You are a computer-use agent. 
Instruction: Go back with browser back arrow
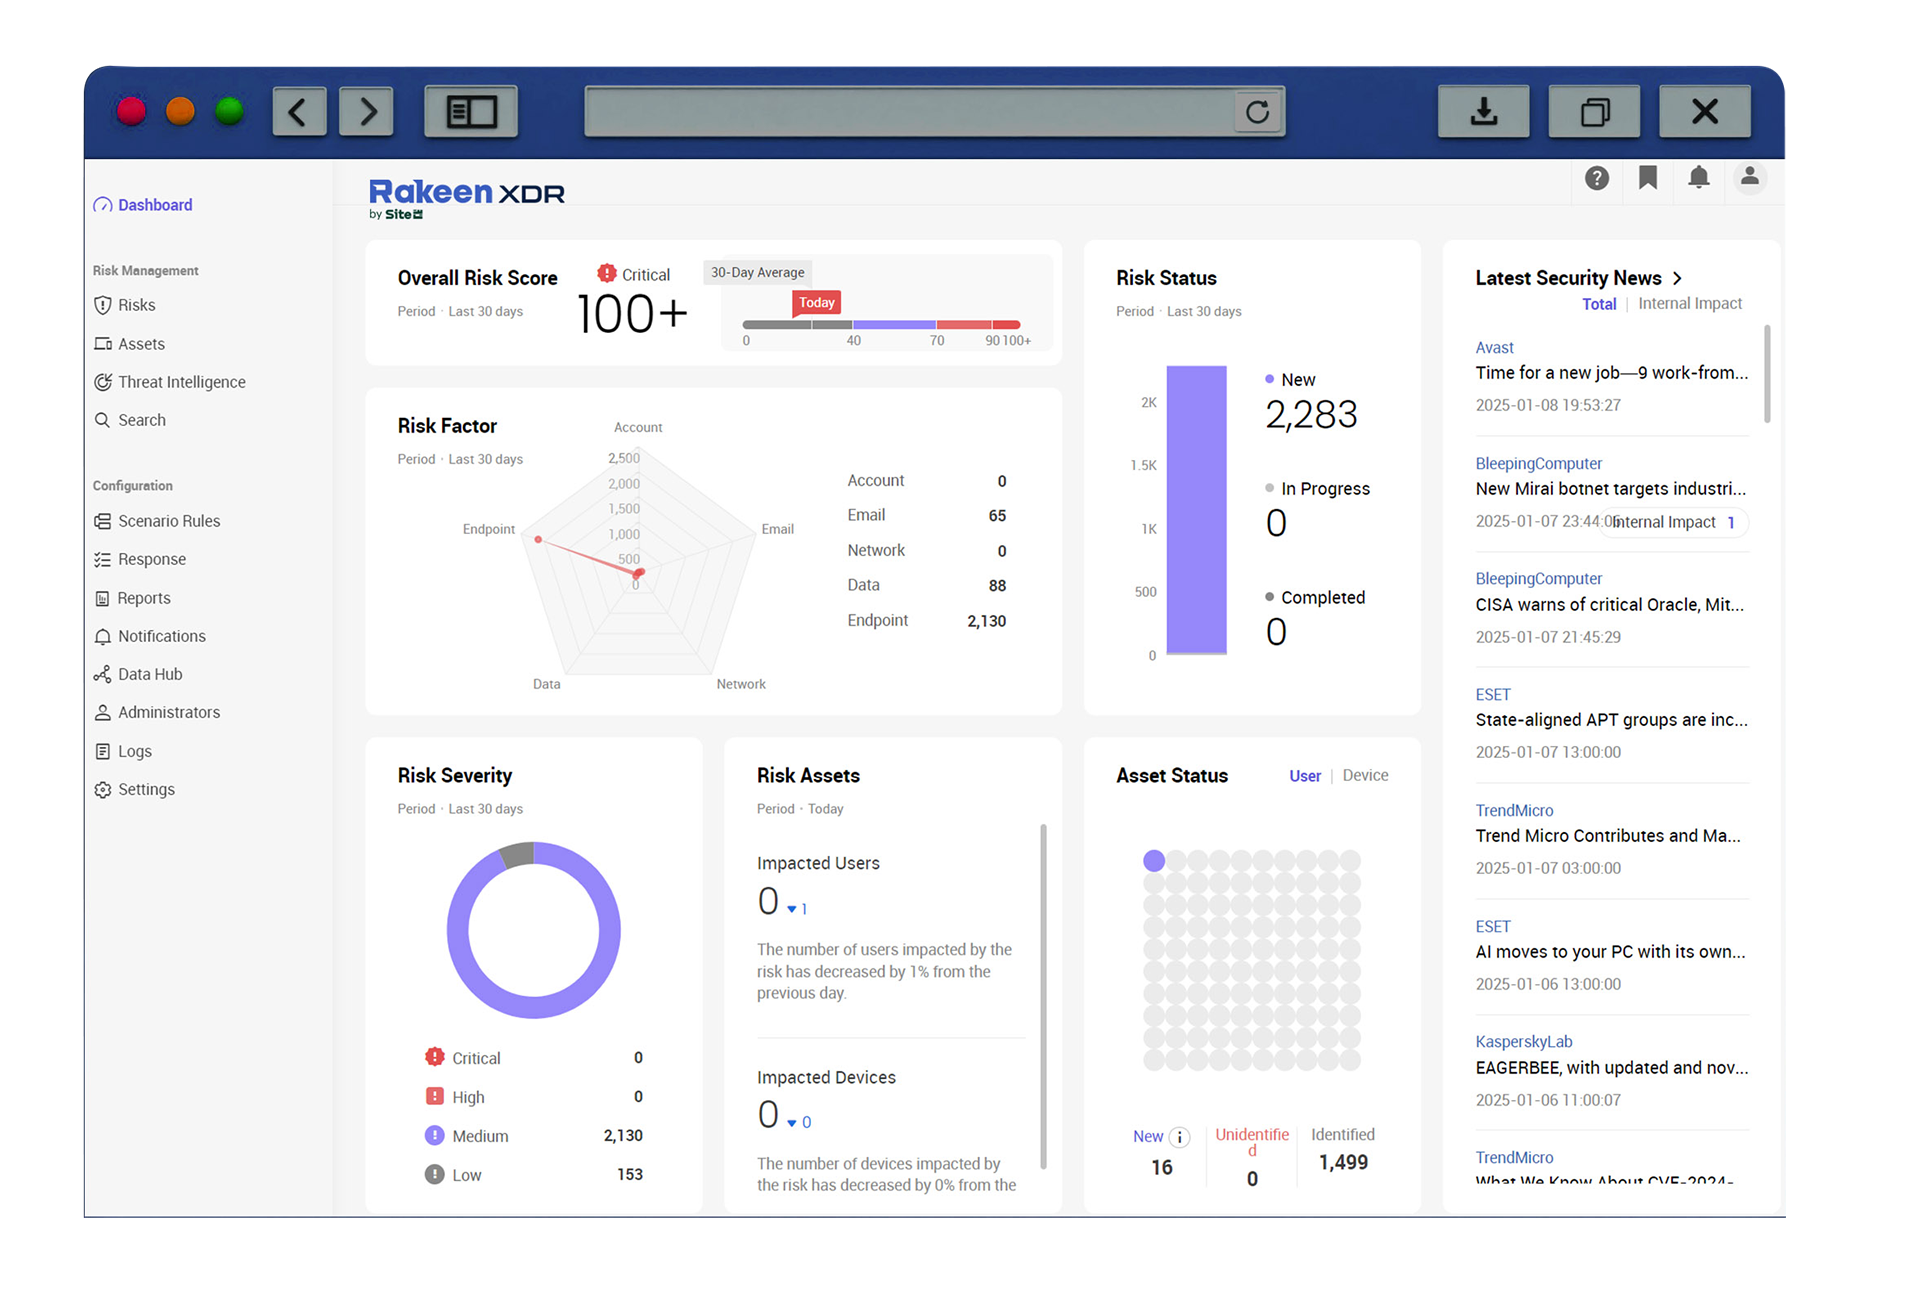pyautogui.click(x=299, y=112)
